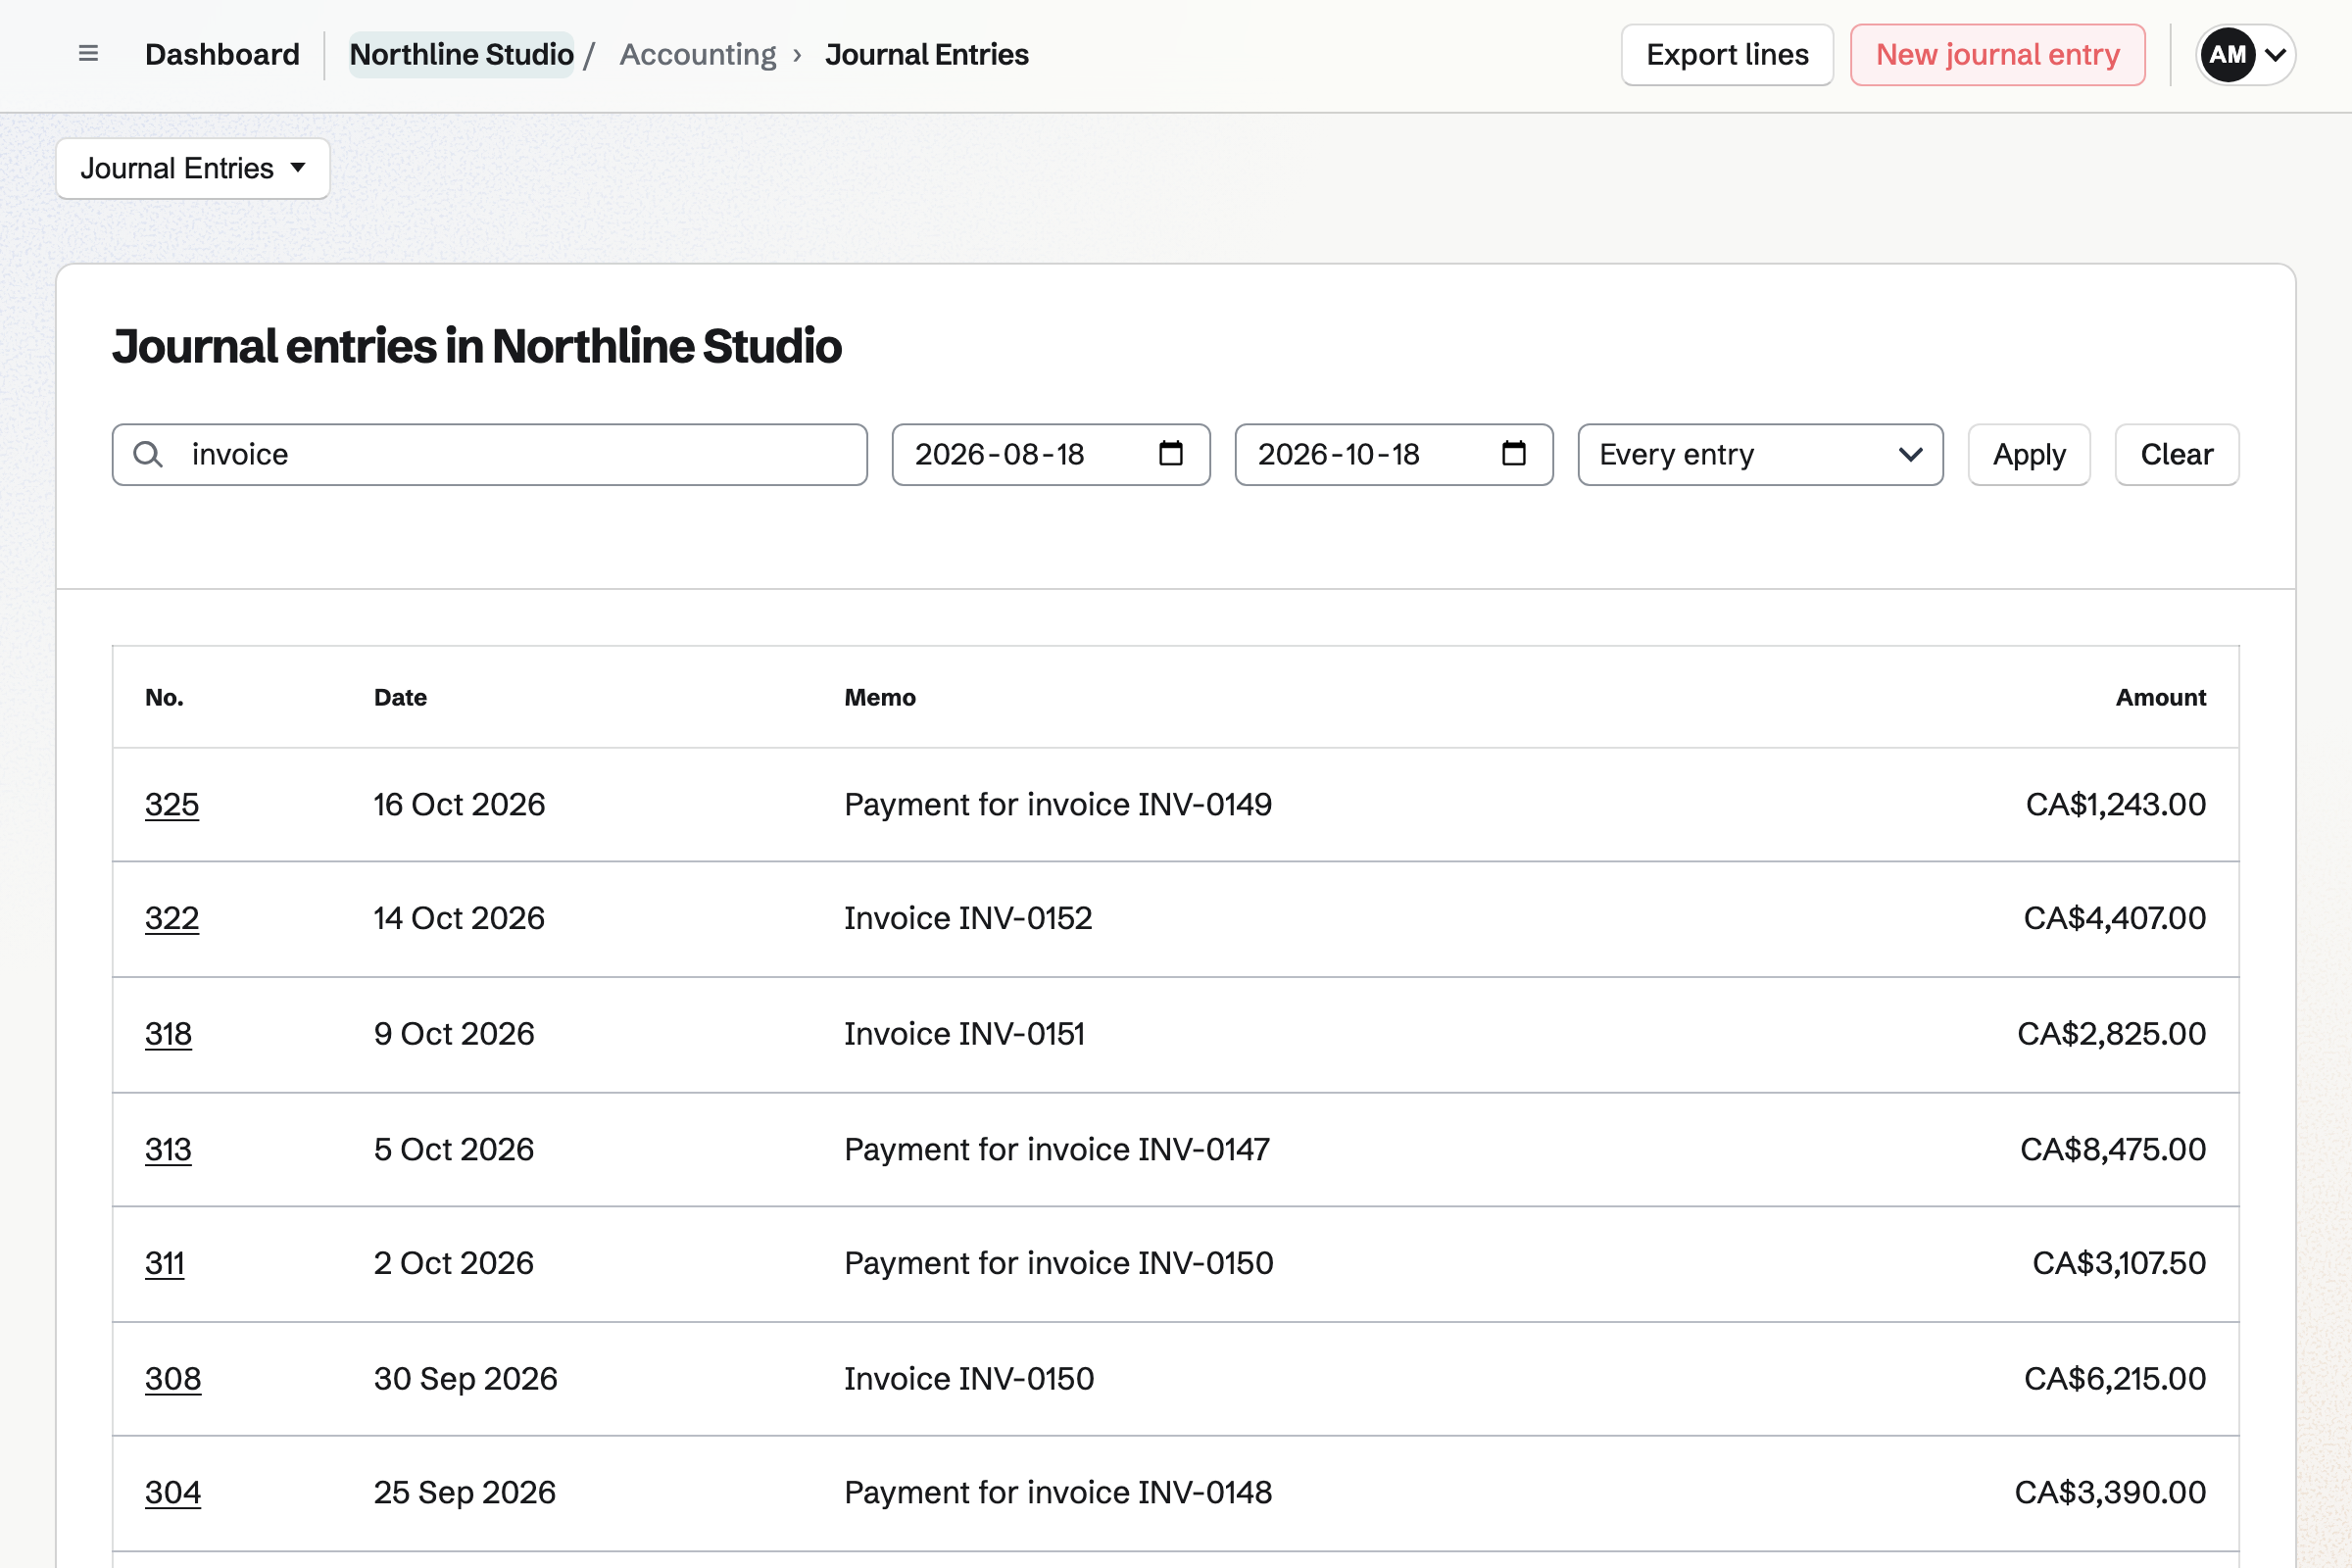
Task: Click amount CA$8,475.00
Action: pyautogui.click(x=2112, y=1150)
